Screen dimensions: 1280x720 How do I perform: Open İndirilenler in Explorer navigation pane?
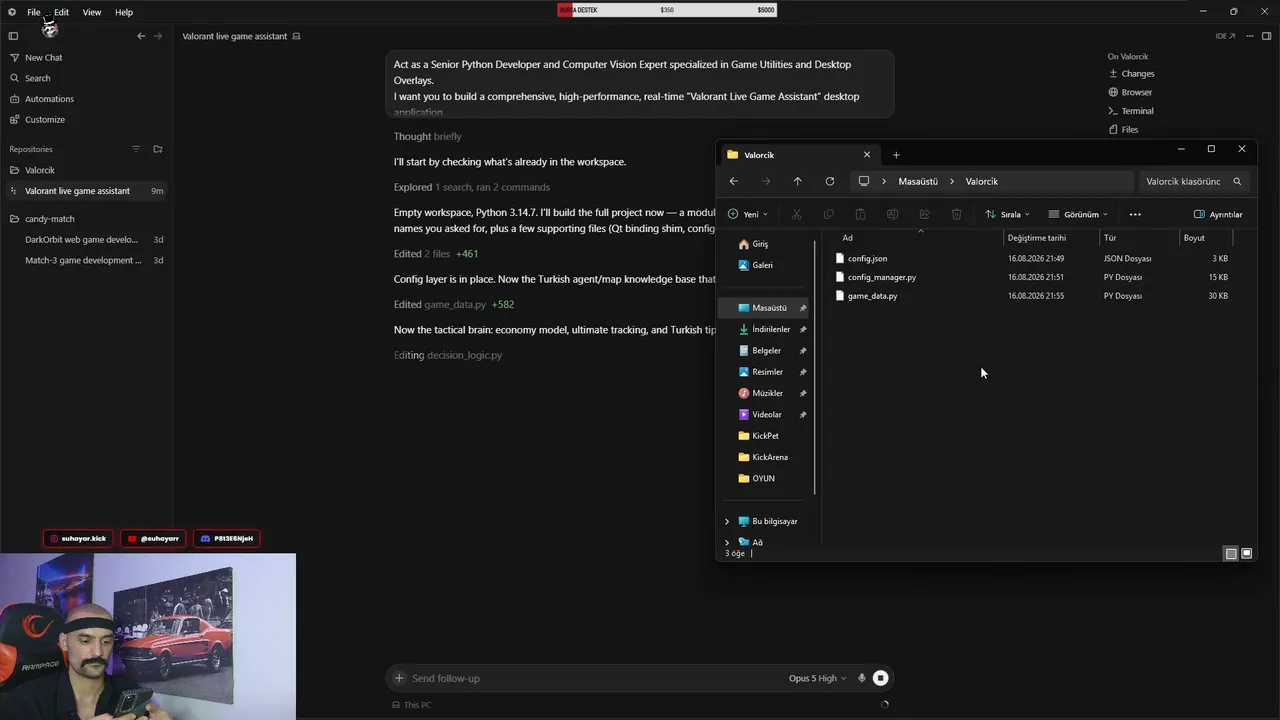pos(771,329)
